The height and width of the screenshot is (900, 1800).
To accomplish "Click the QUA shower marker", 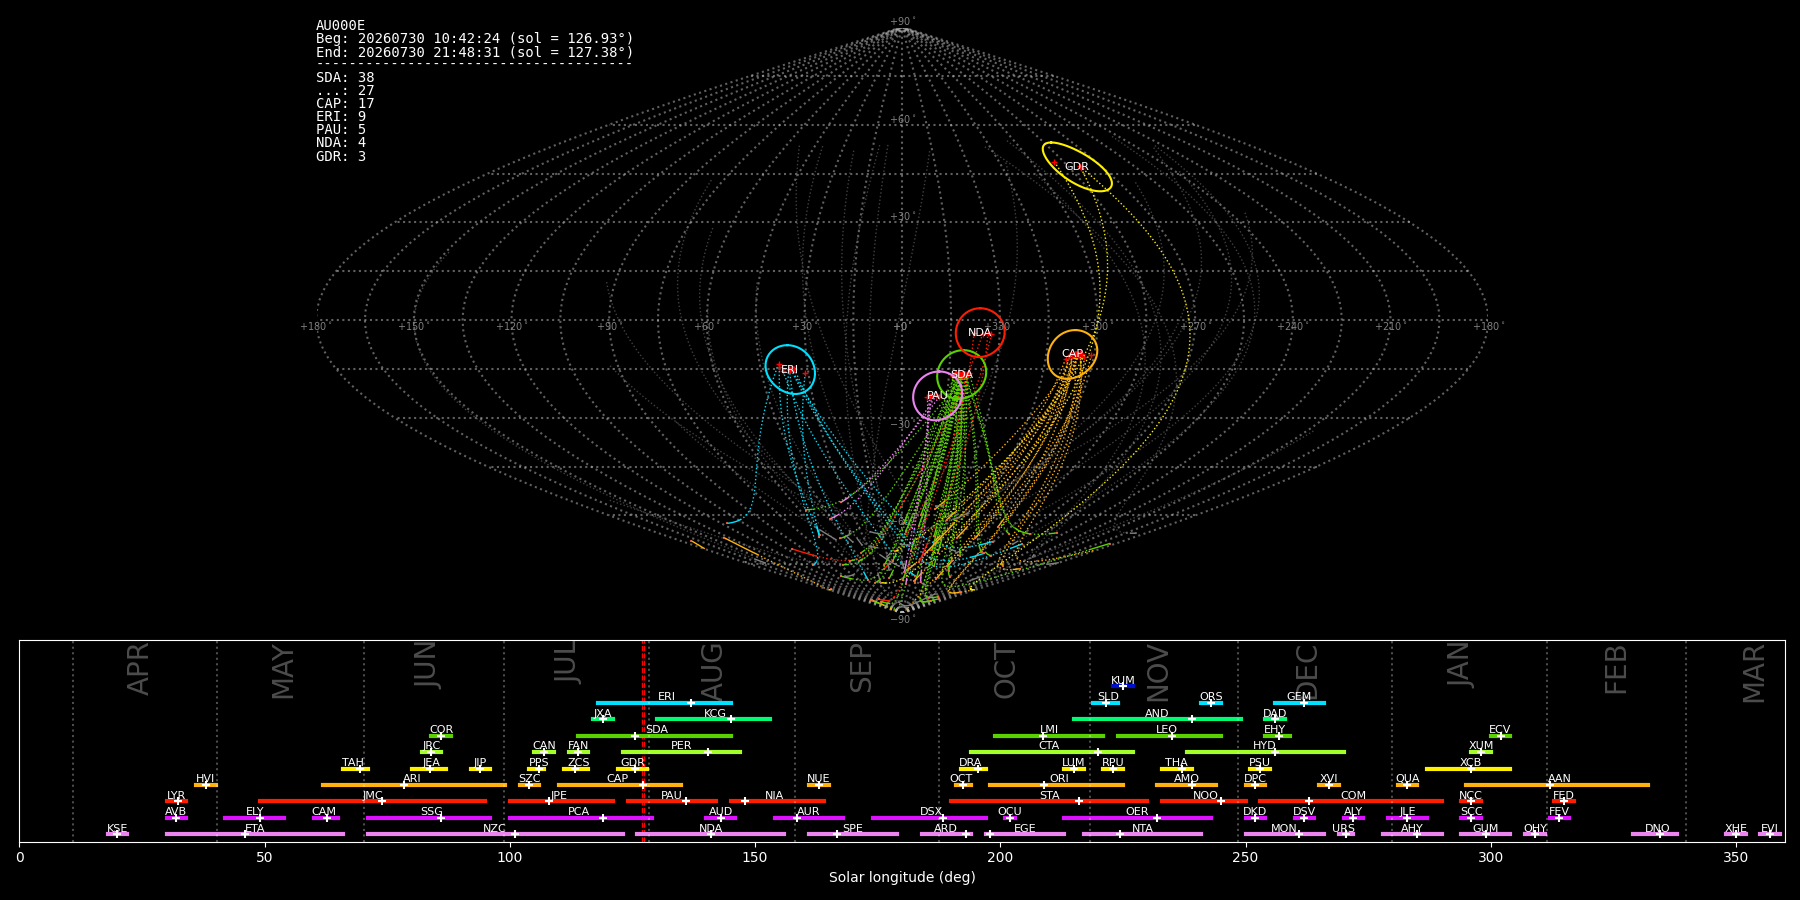I will click(1407, 785).
